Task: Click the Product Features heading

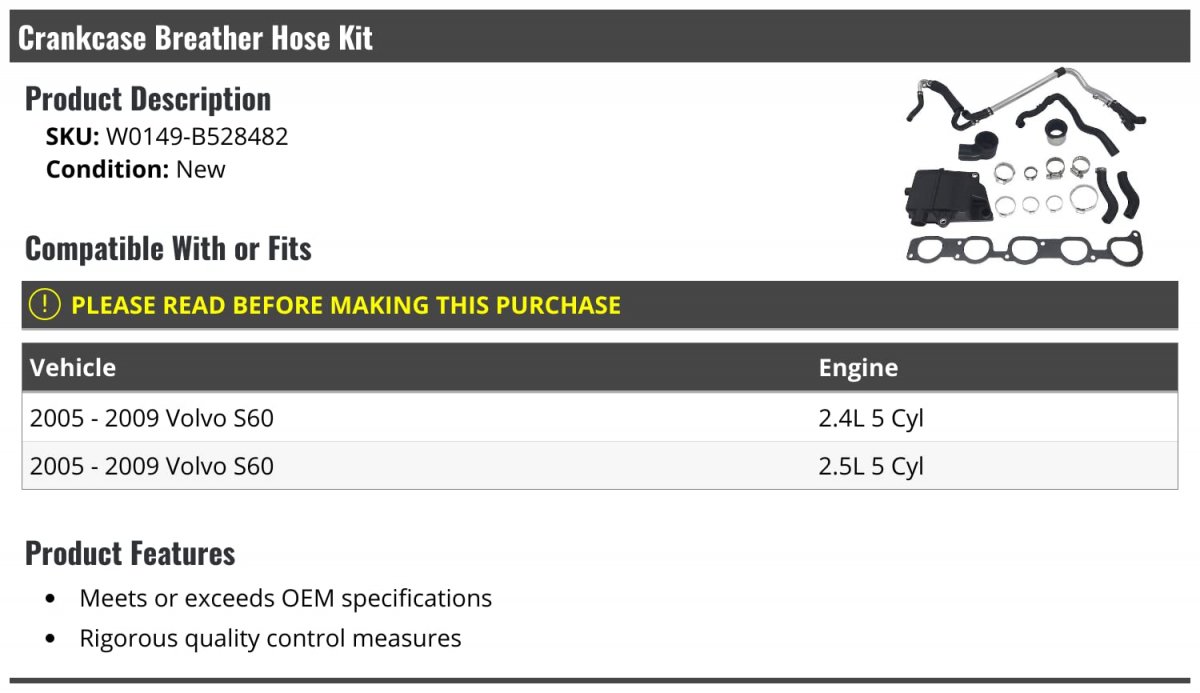Action: tap(130, 553)
